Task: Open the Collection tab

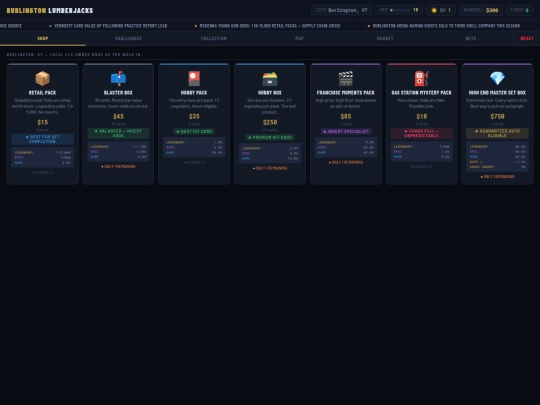Action: (214, 38)
